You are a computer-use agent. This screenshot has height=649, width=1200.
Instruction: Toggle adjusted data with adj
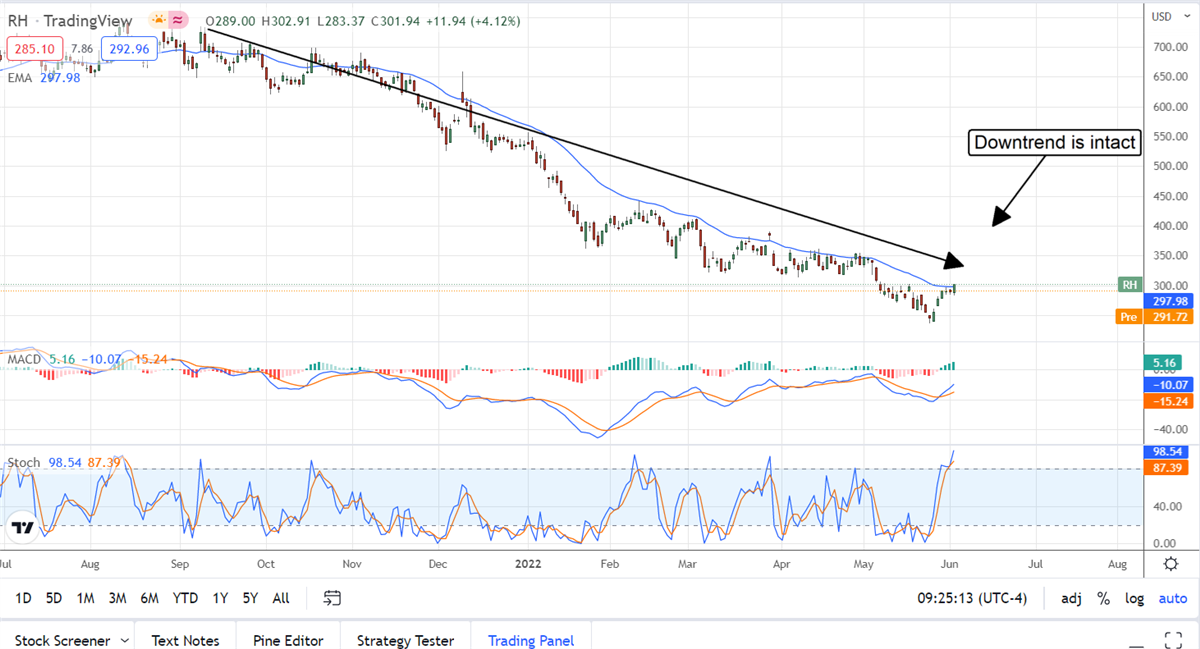pos(1071,598)
